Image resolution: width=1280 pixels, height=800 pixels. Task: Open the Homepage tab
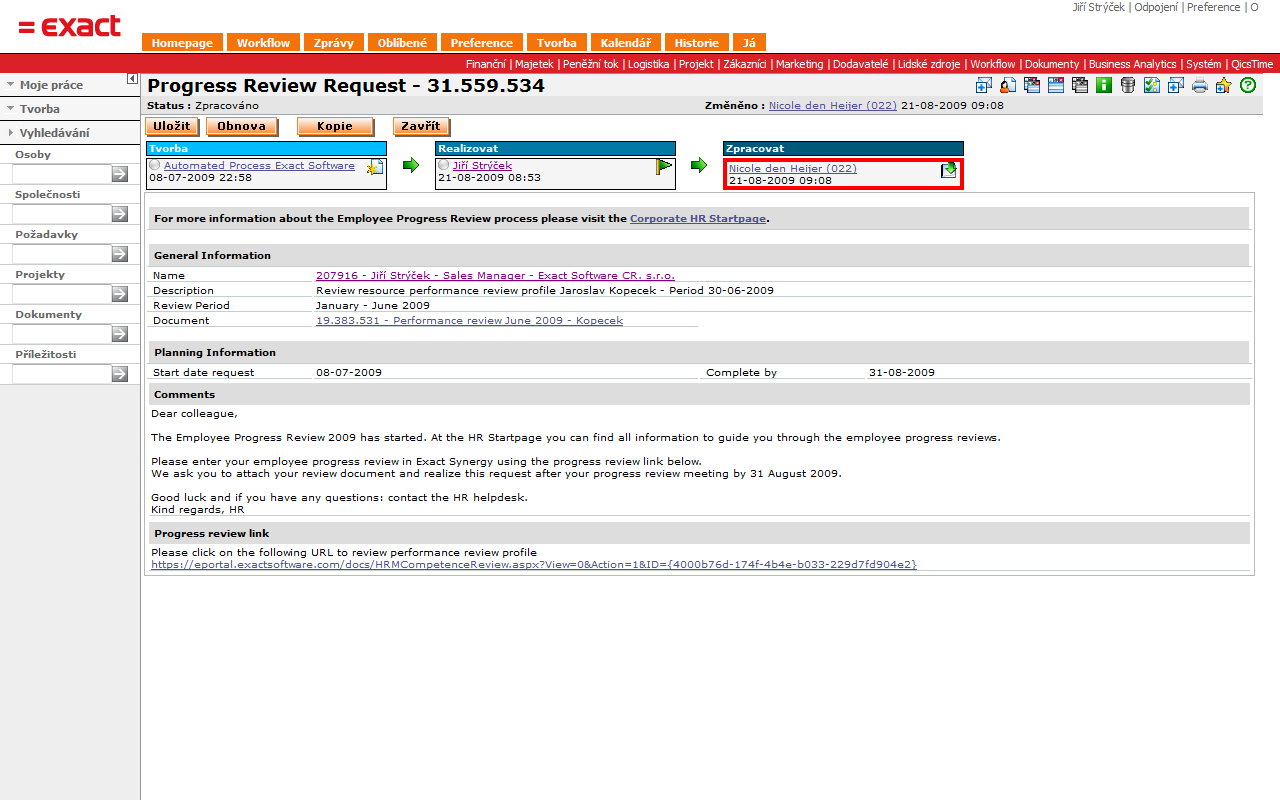coord(182,43)
